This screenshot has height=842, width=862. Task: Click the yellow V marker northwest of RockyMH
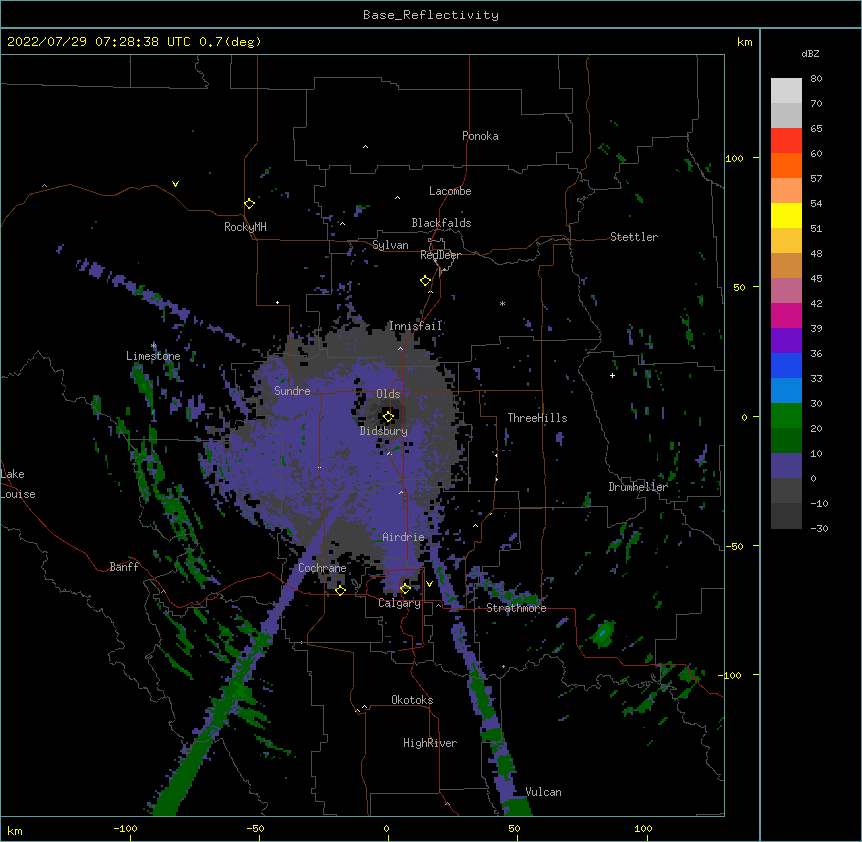click(175, 184)
